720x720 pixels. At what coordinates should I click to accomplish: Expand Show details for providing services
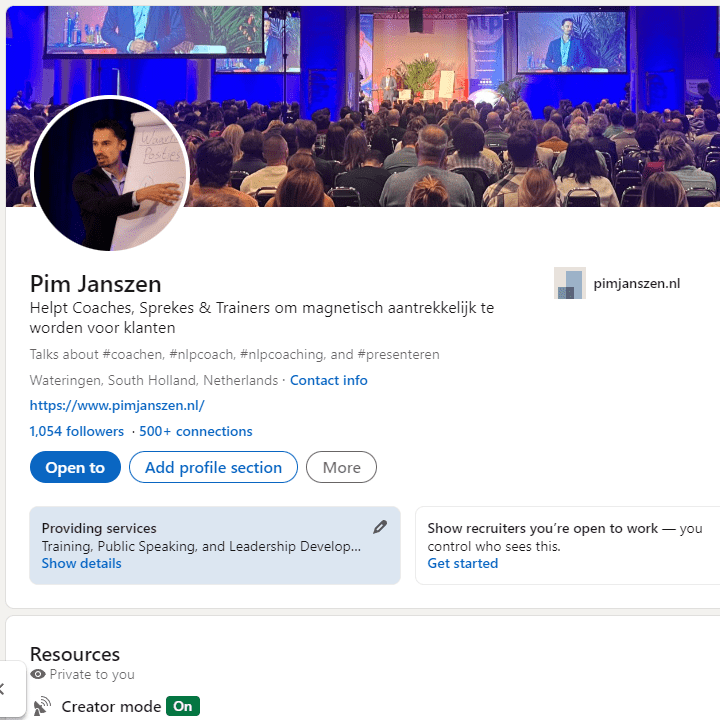pos(82,563)
